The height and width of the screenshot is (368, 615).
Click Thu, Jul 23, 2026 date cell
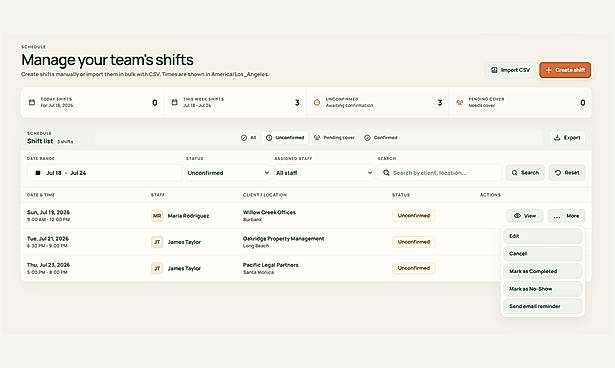point(48,265)
